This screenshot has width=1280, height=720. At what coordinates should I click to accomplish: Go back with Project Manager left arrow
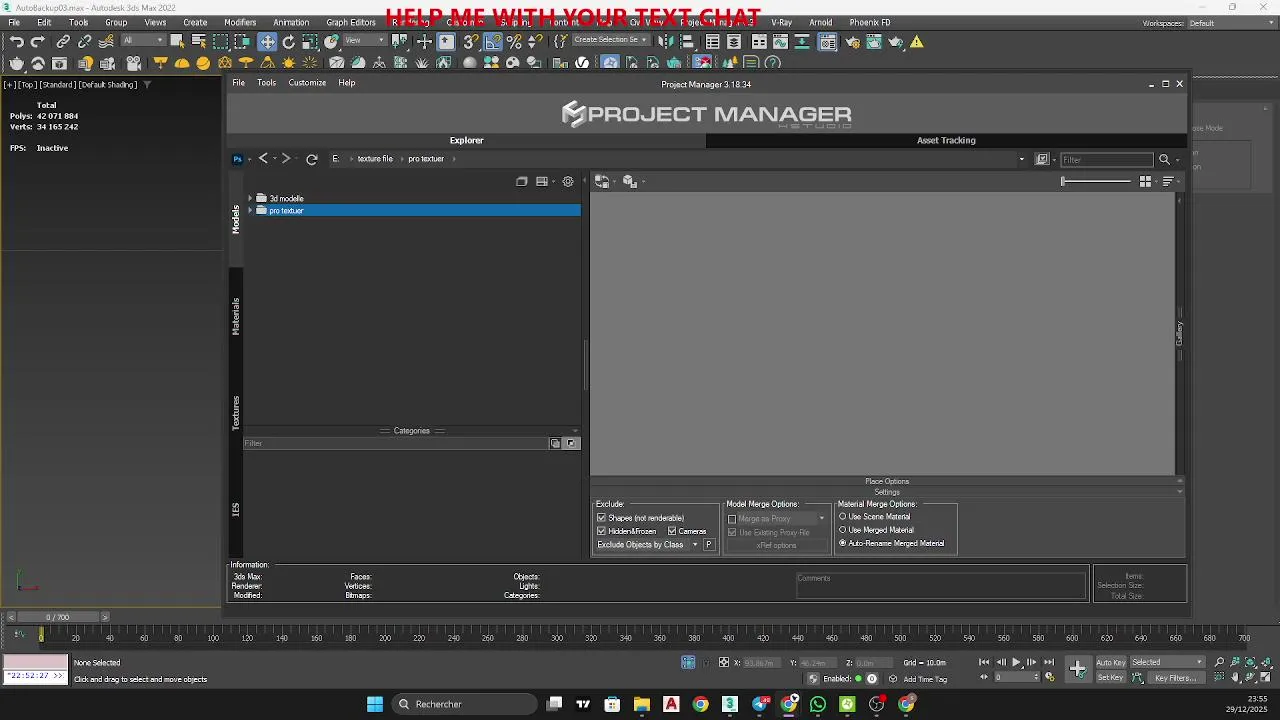[263, 158]
